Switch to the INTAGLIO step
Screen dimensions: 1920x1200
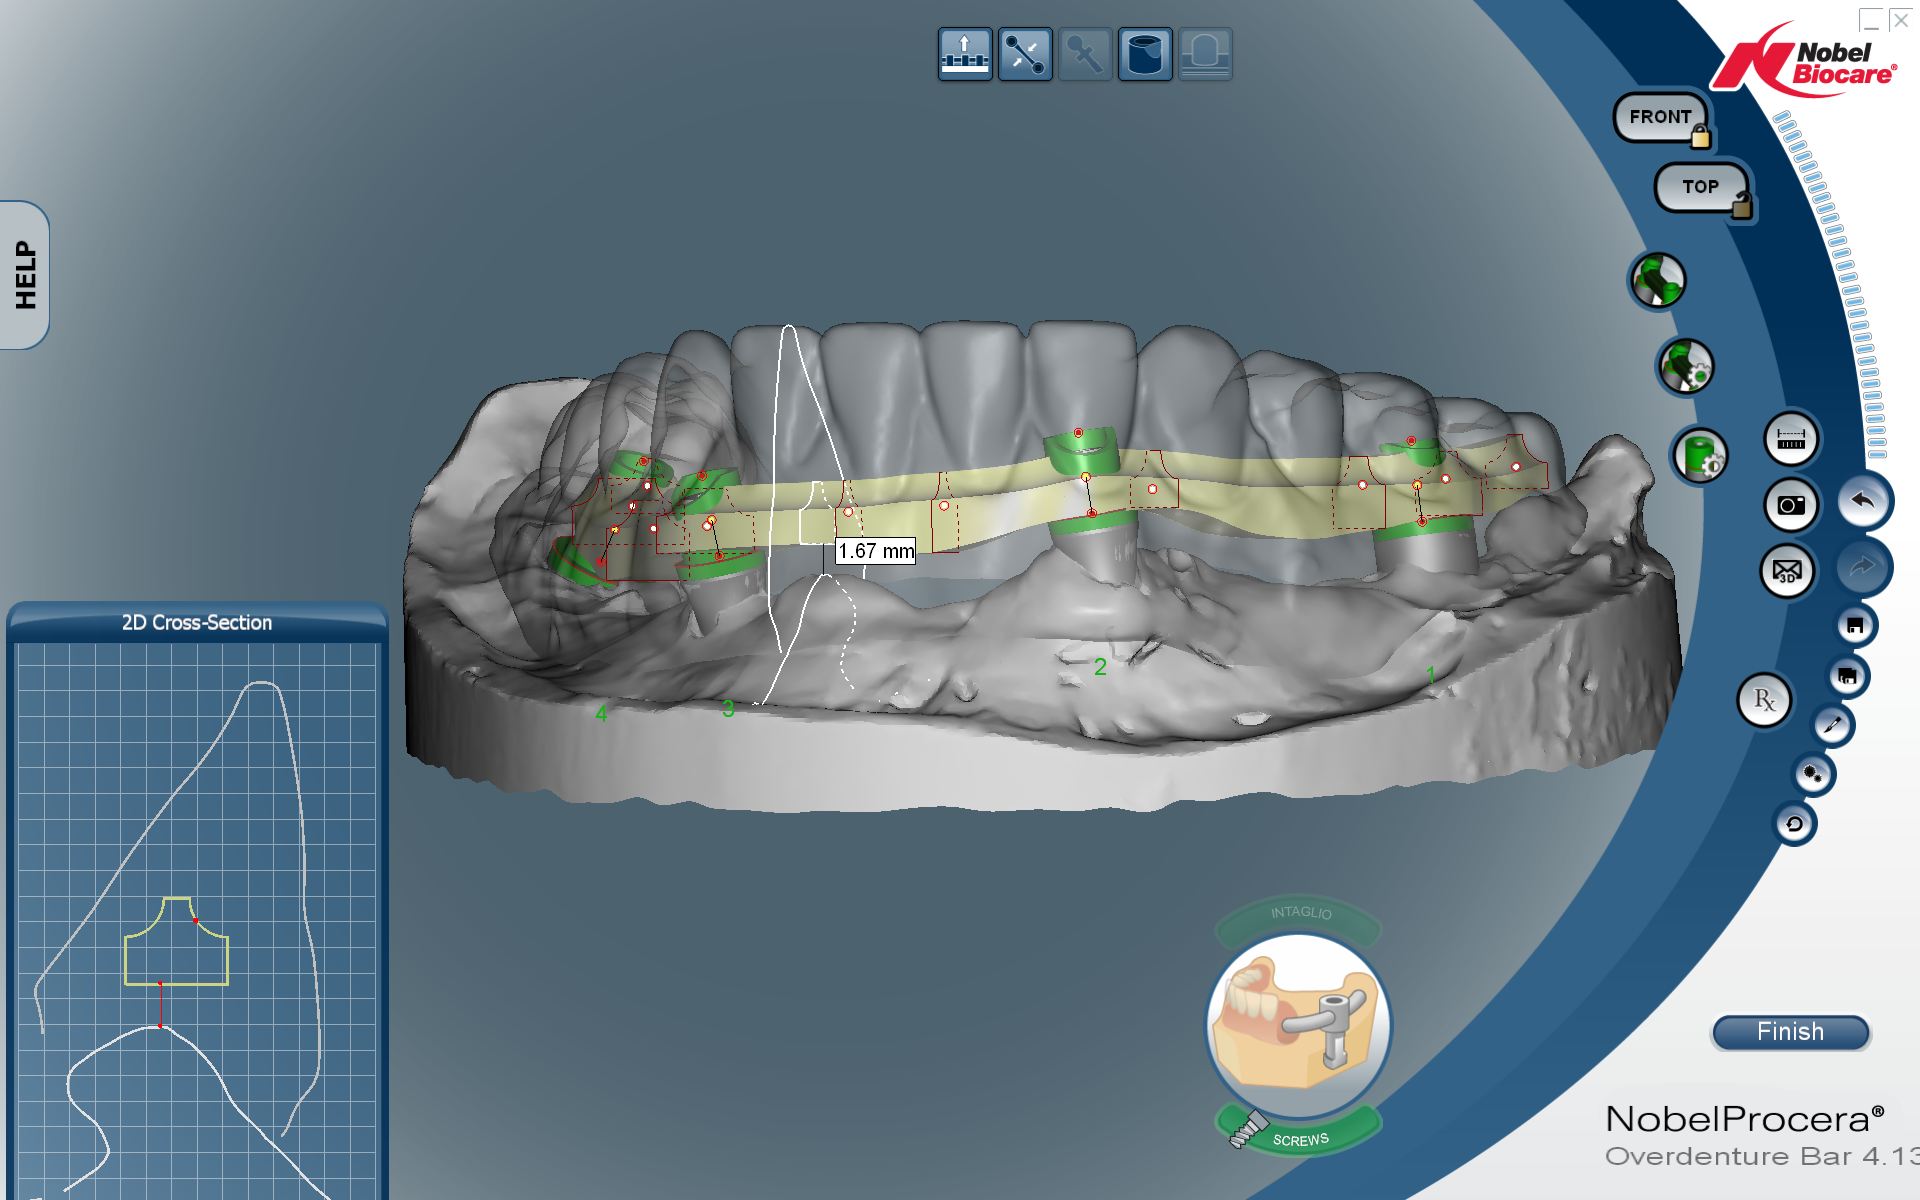[1299, 914]
